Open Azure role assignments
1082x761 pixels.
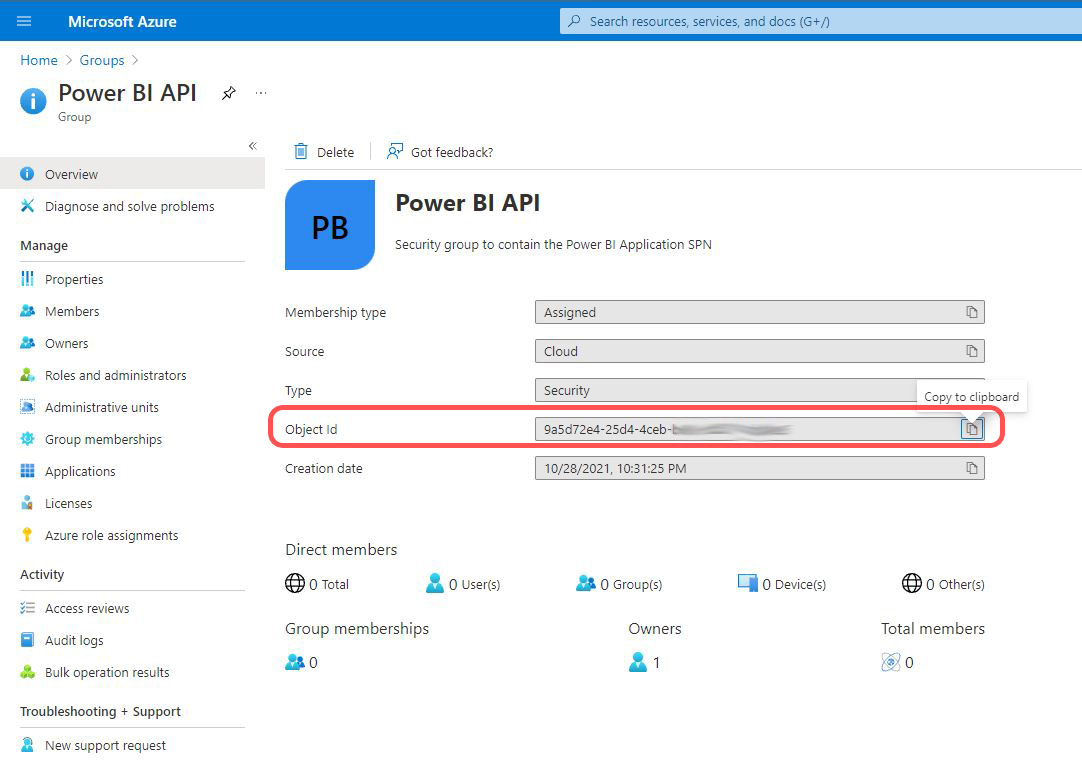(111, 535)
